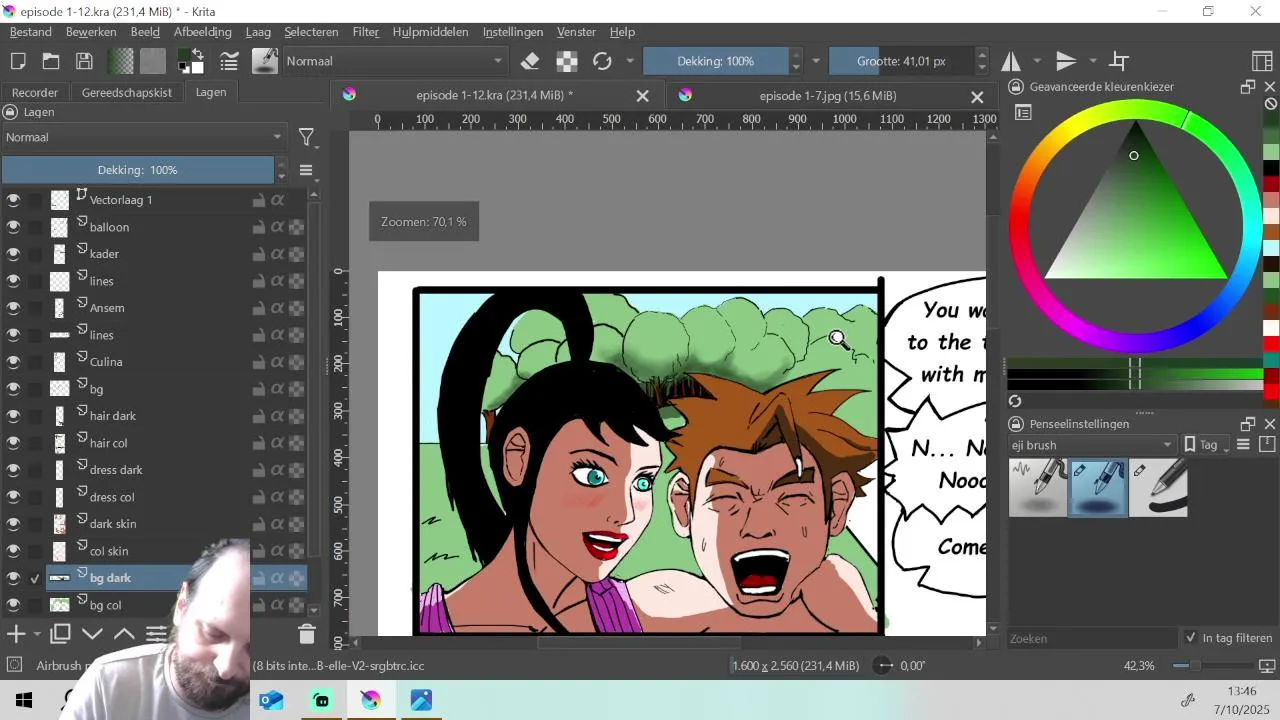Switch to episode 1-7.jpg document tab
Image resolution: width=1280 pixels, height=720 pixels.
pyautogui.click(x=828, y=96)
